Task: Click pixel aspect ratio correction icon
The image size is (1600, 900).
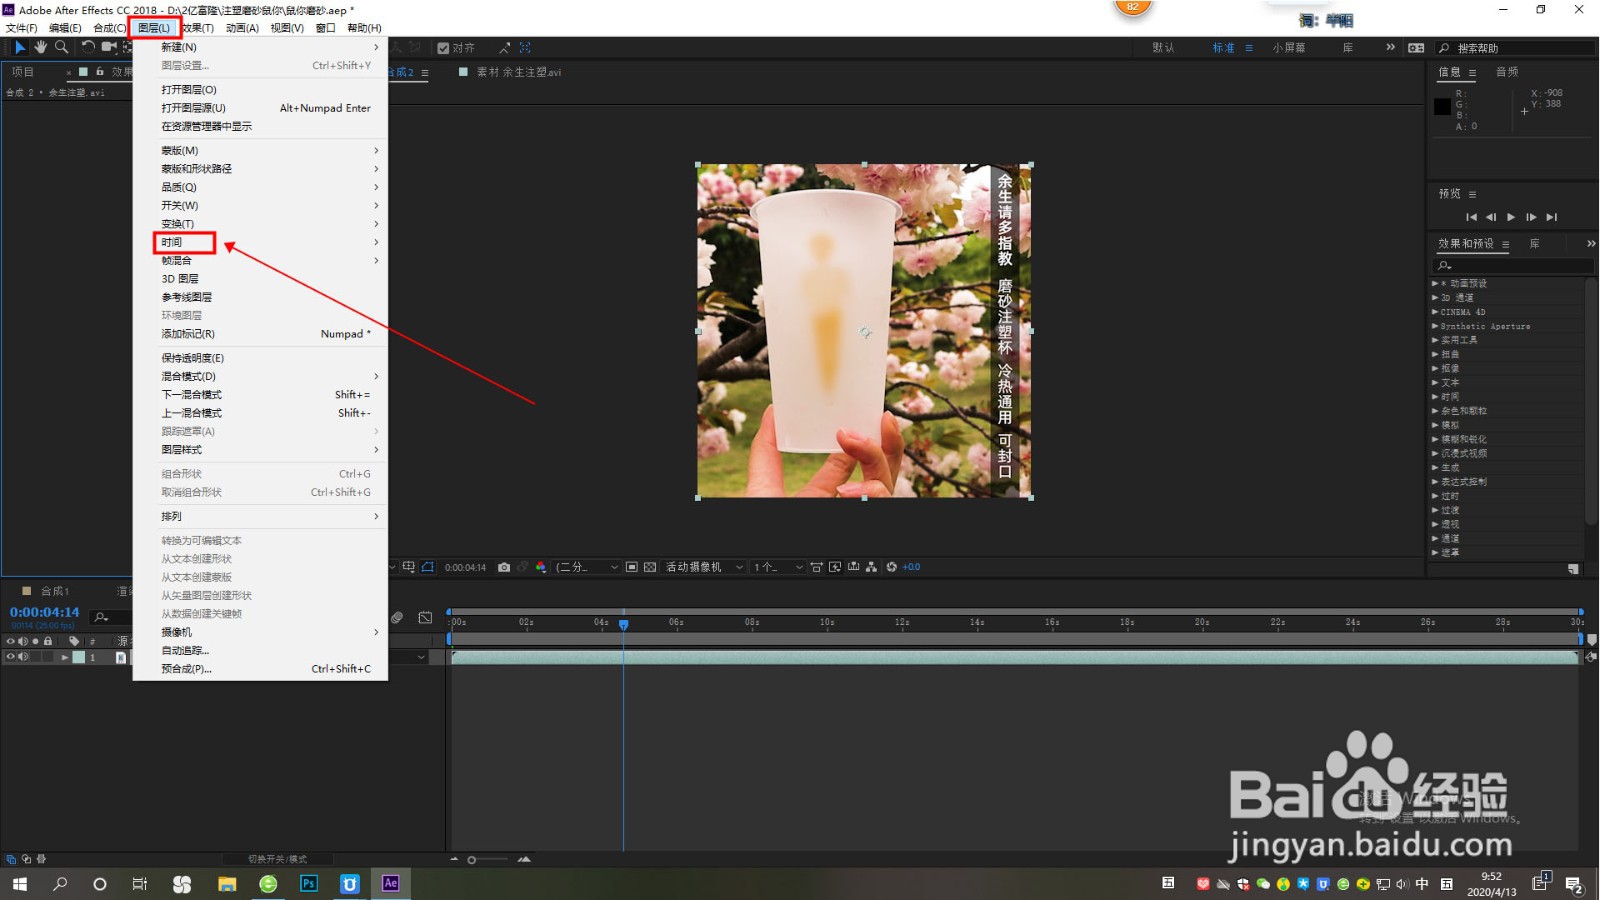Action: click(x=817, y=567)
